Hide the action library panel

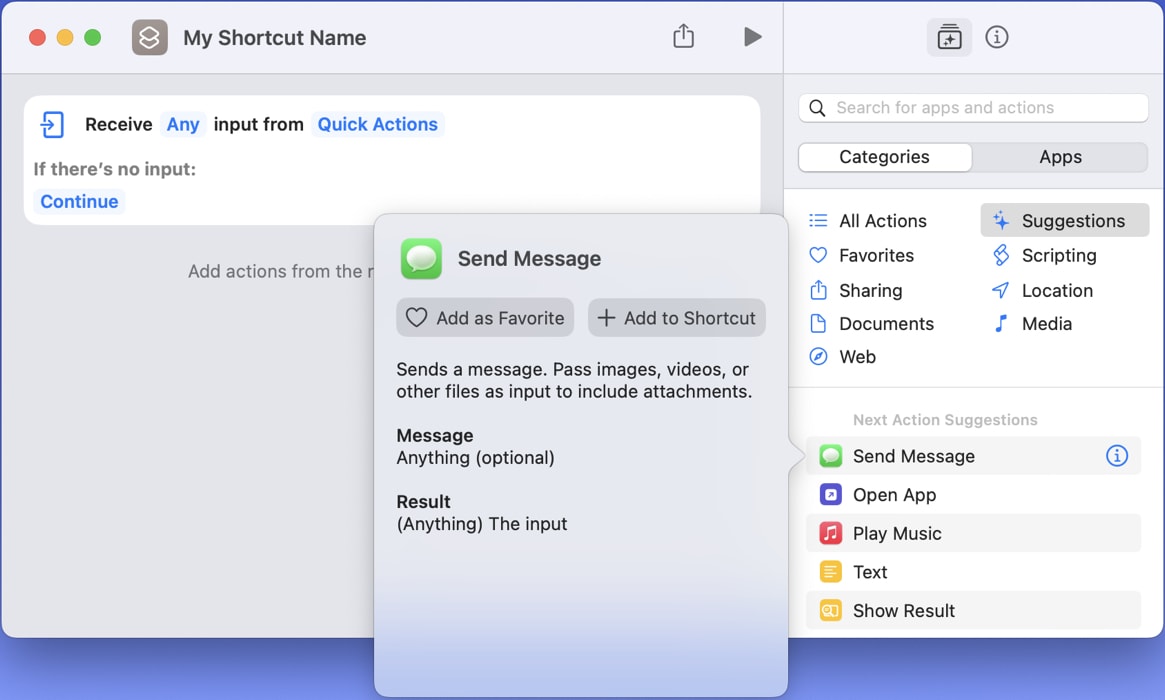click(948, 37)
